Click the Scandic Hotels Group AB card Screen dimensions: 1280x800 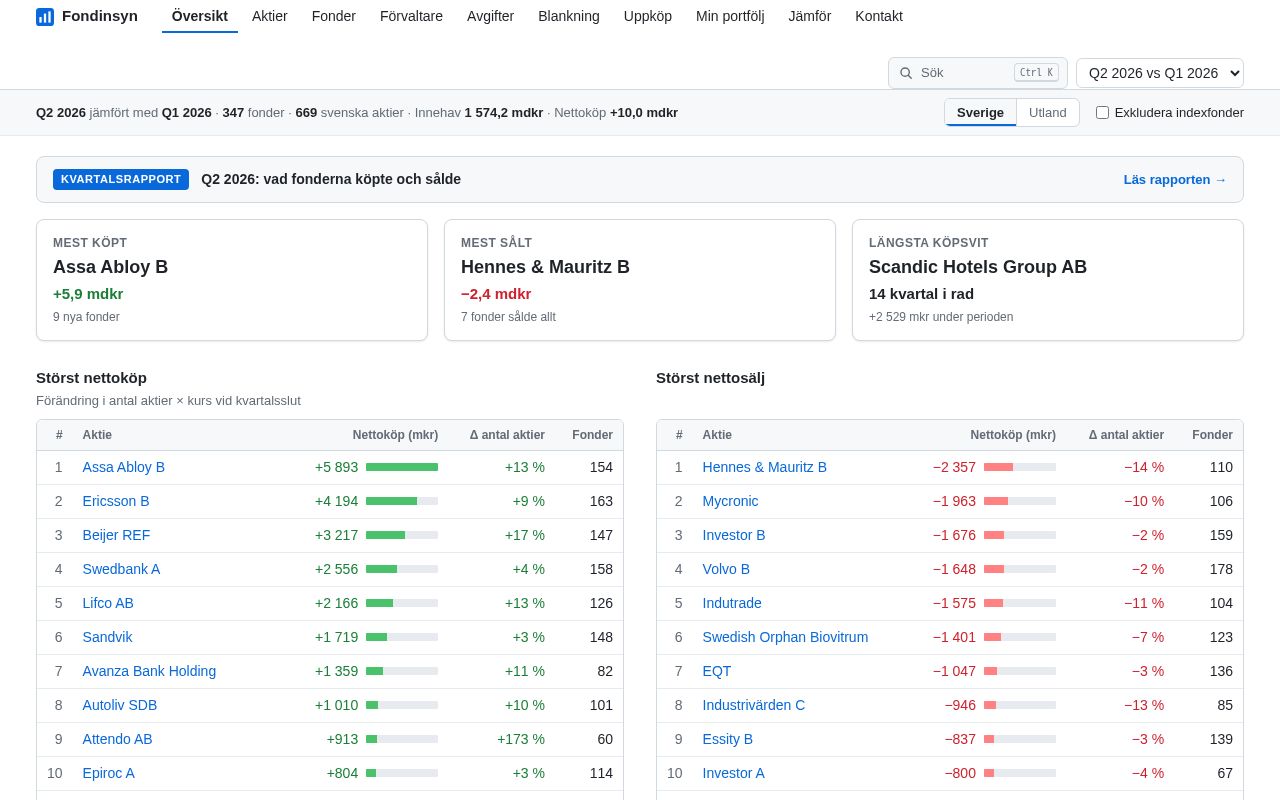(1048, 280)
